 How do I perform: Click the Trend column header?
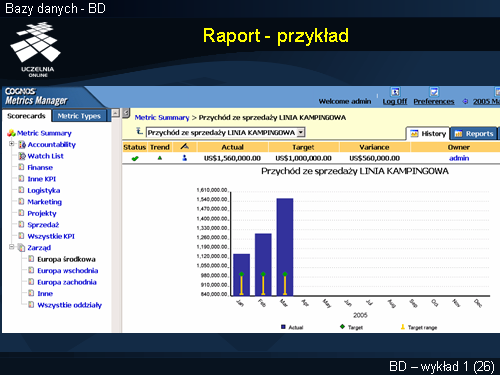(160, 147)
